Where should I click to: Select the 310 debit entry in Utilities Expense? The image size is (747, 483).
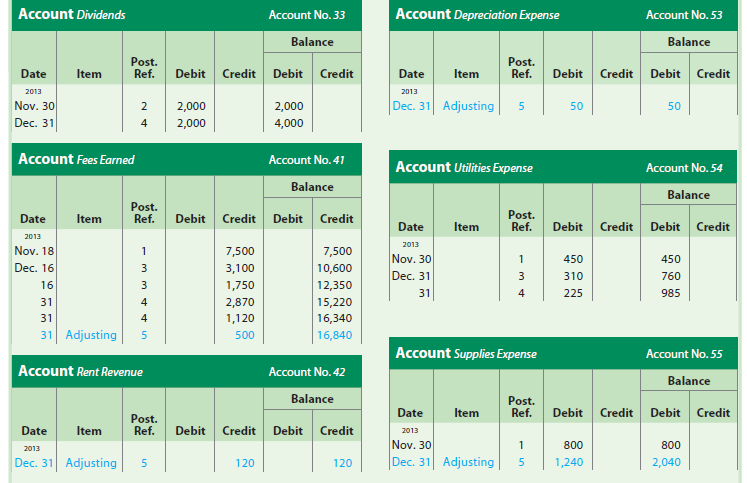[x=573, y=276]
